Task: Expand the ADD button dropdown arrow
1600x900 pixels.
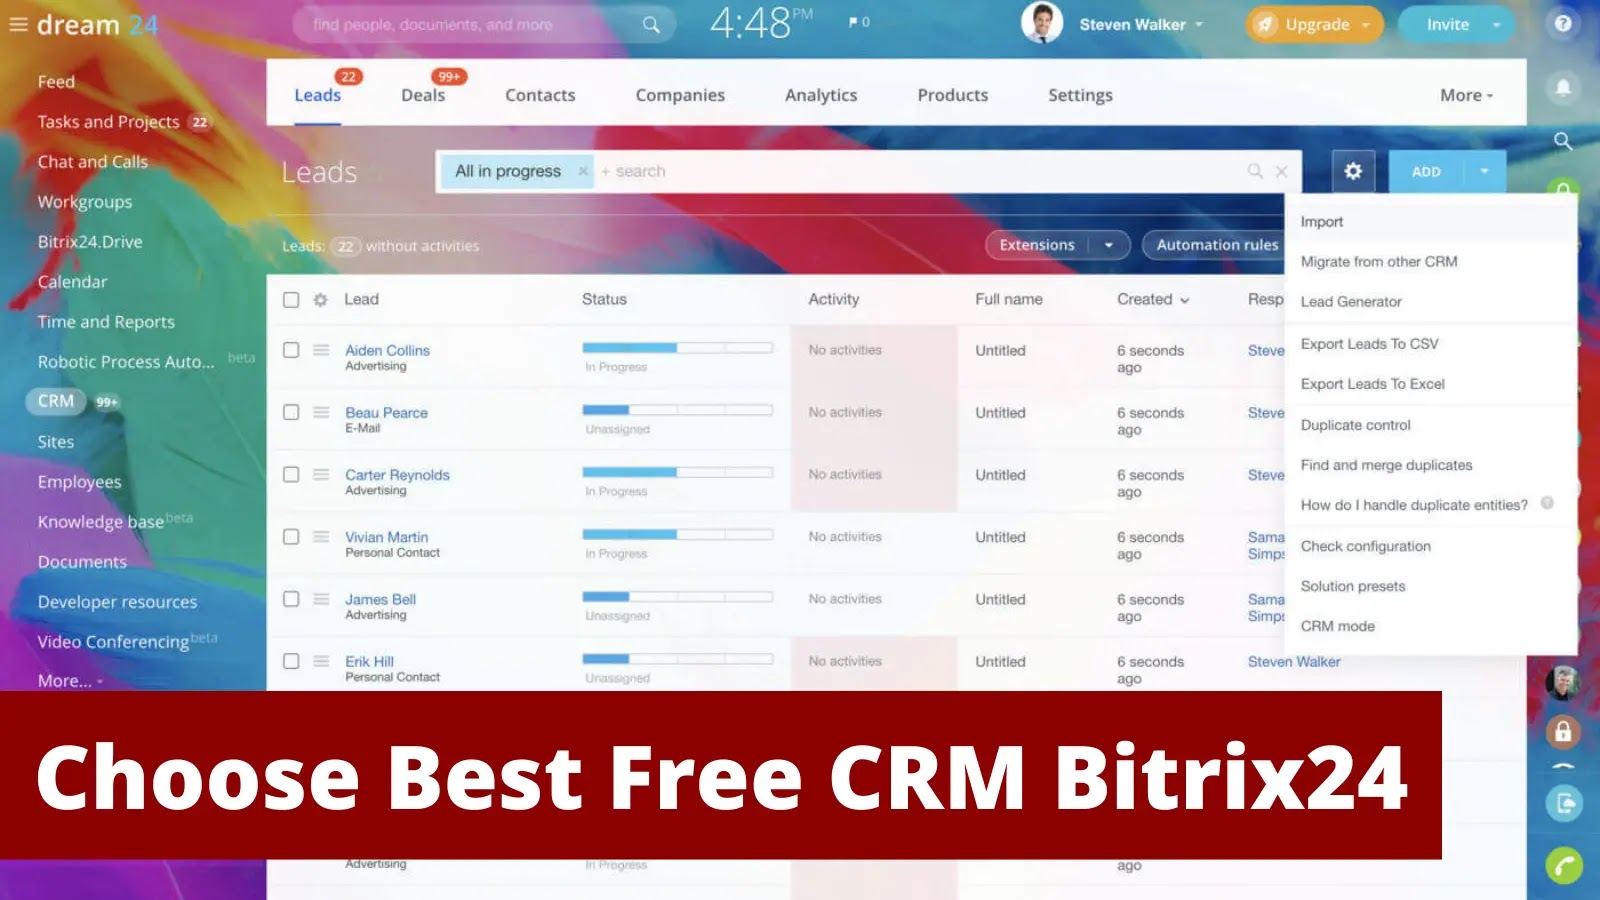Action: click(x=1485, y=171)
